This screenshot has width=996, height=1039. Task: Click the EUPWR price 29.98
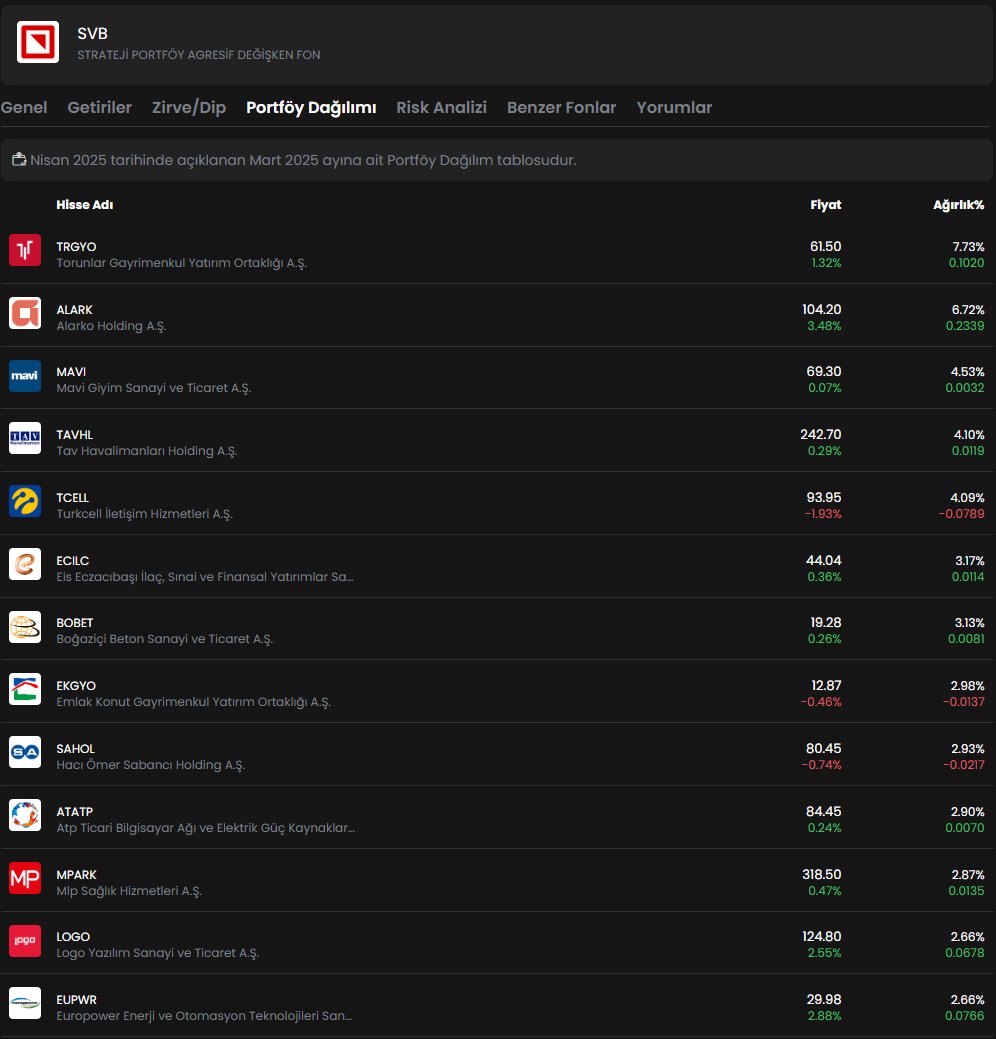(x=824, y=1000)
